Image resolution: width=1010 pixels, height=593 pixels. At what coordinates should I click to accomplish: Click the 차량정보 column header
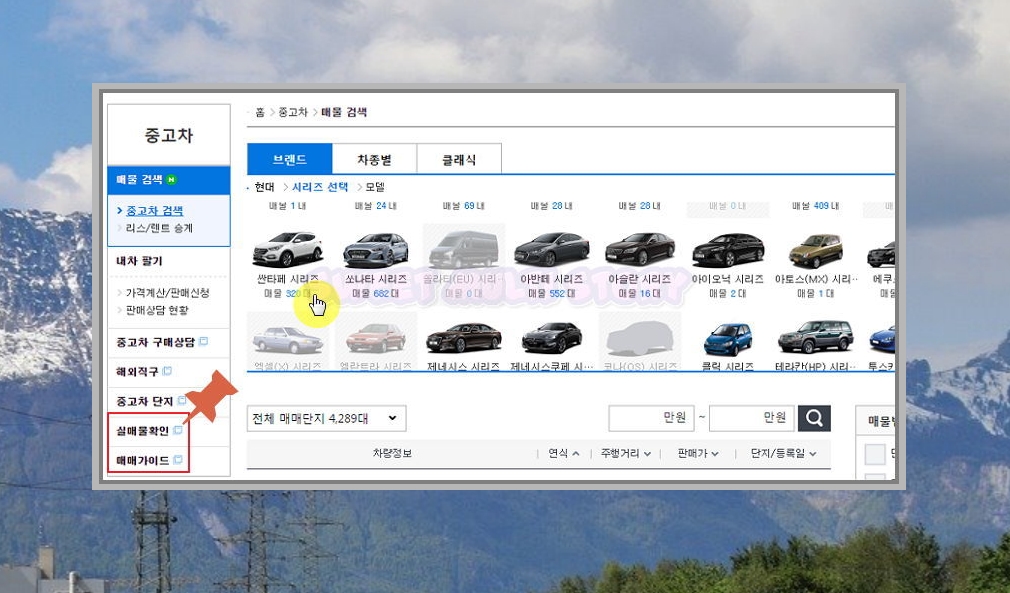point(392,453)
